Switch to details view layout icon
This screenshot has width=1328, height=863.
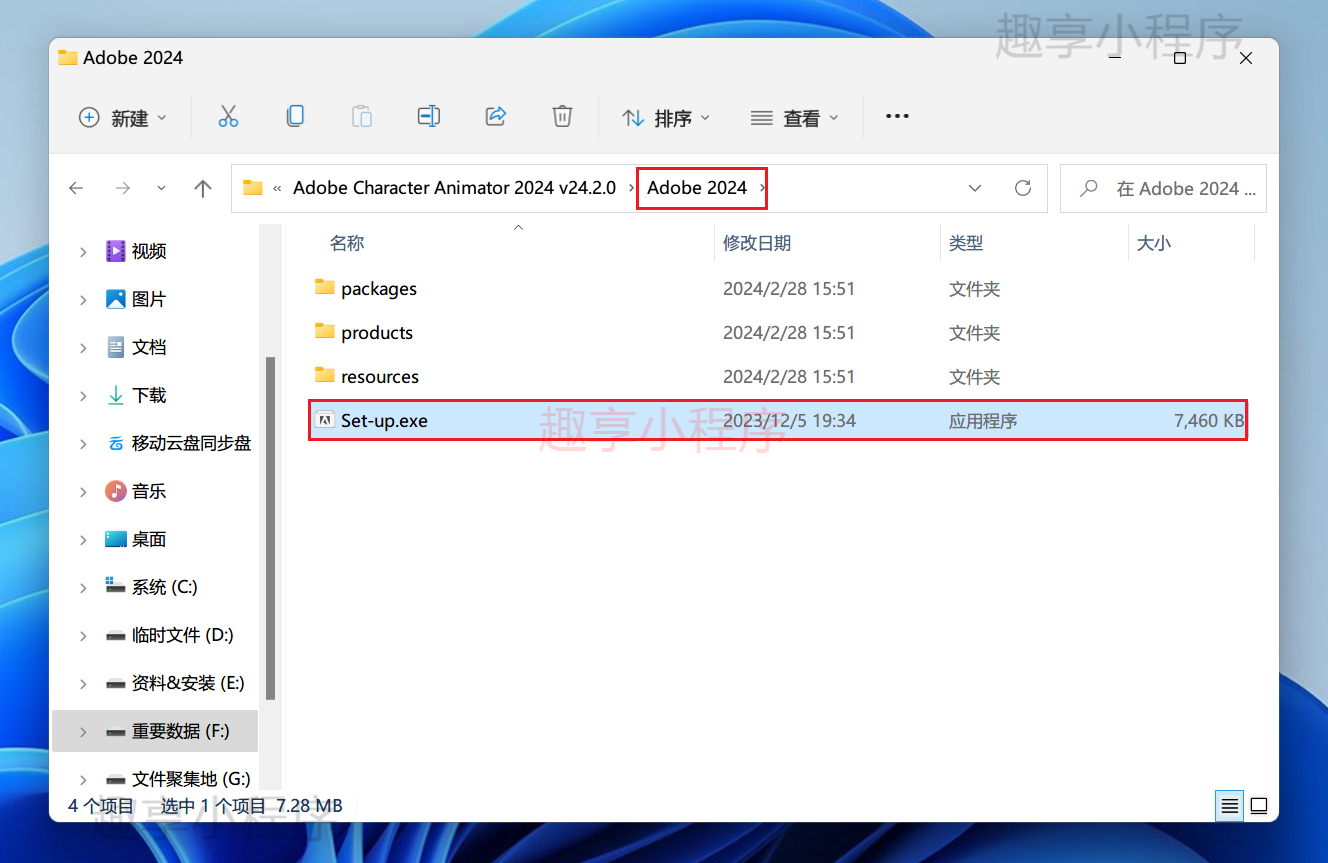tap(1230, 805)
